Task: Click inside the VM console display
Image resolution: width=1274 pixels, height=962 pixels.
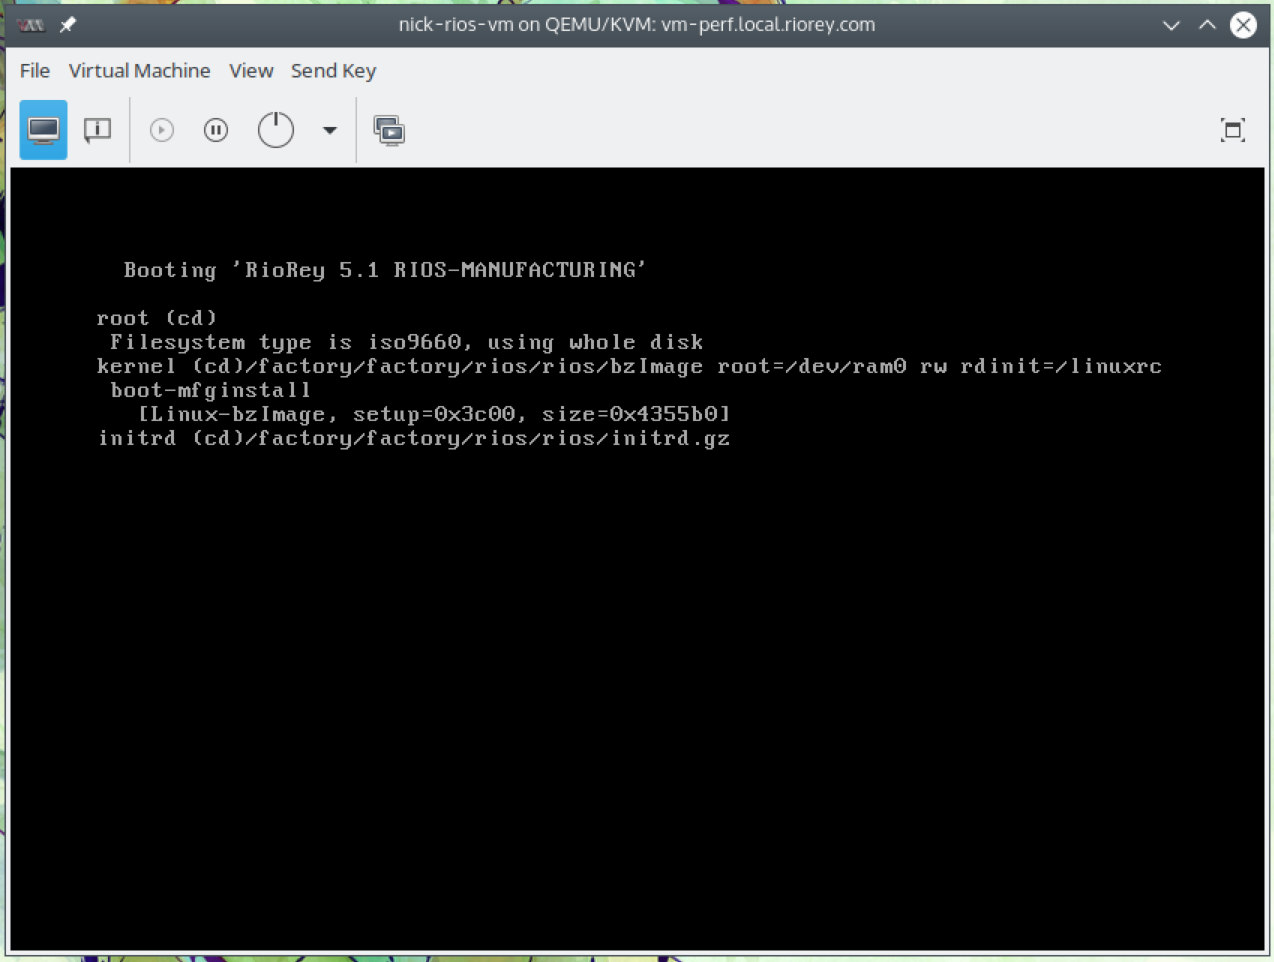Action: tap(637, 558)
